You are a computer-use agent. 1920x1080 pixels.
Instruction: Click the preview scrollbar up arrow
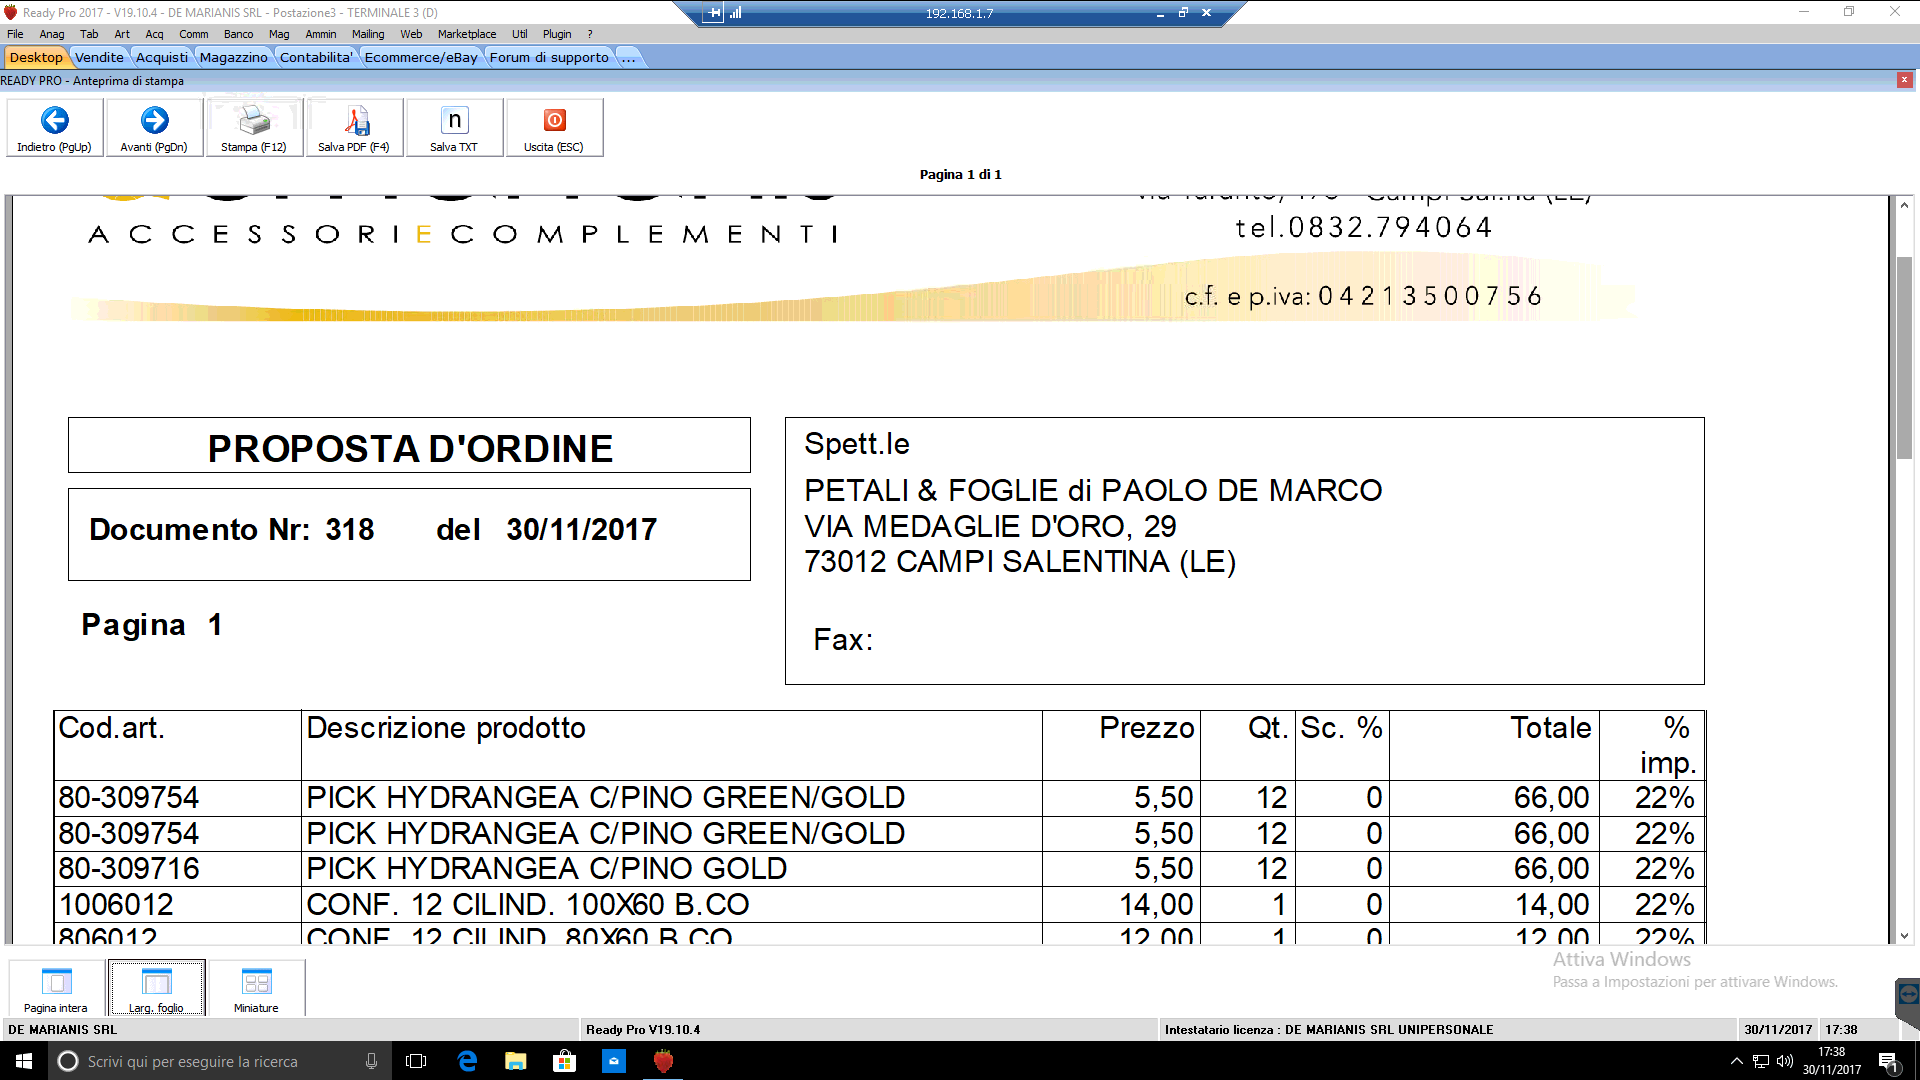pos(1904,205)
